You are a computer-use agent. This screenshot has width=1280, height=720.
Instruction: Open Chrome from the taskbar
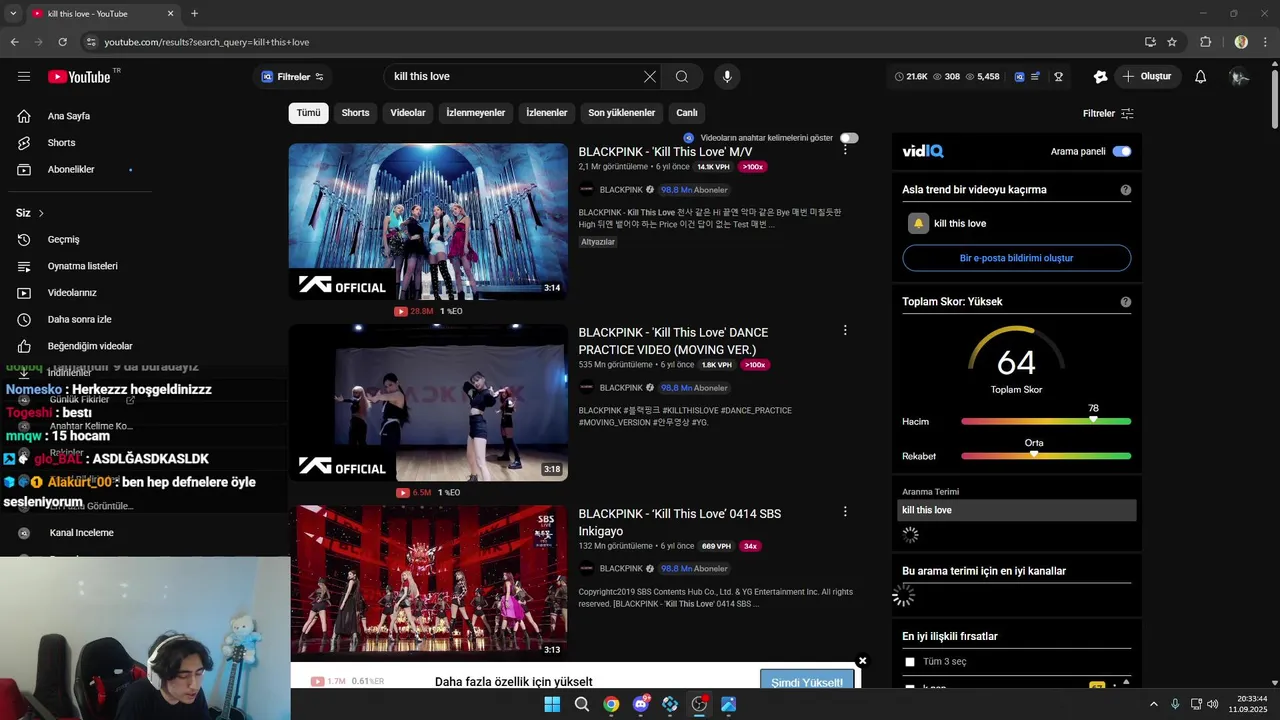pyautogui.click(x=611, y=704)
